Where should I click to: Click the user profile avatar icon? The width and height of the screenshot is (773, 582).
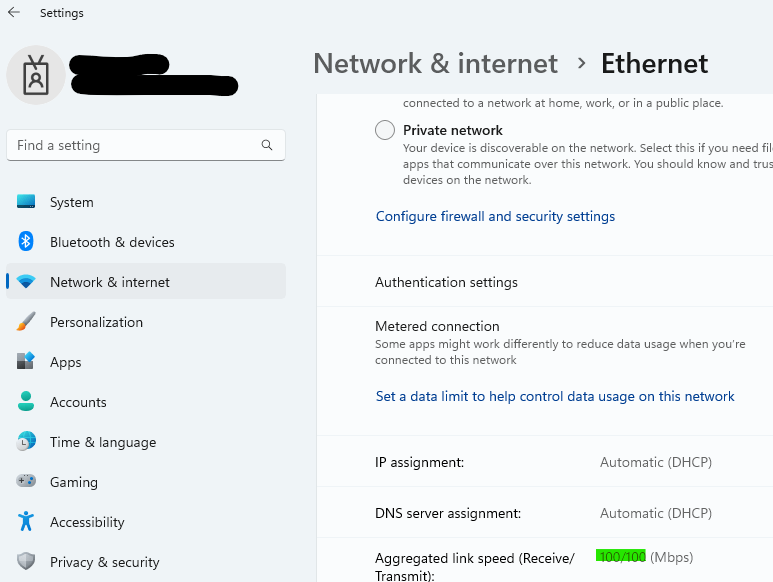pos(36,75)
